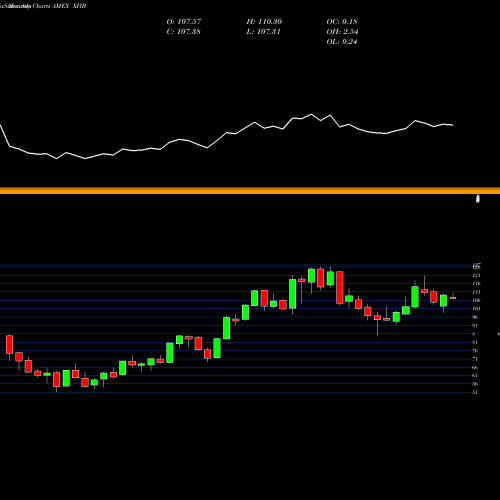Click the latest small red candlestick near 107

click(x=453, y=298)
